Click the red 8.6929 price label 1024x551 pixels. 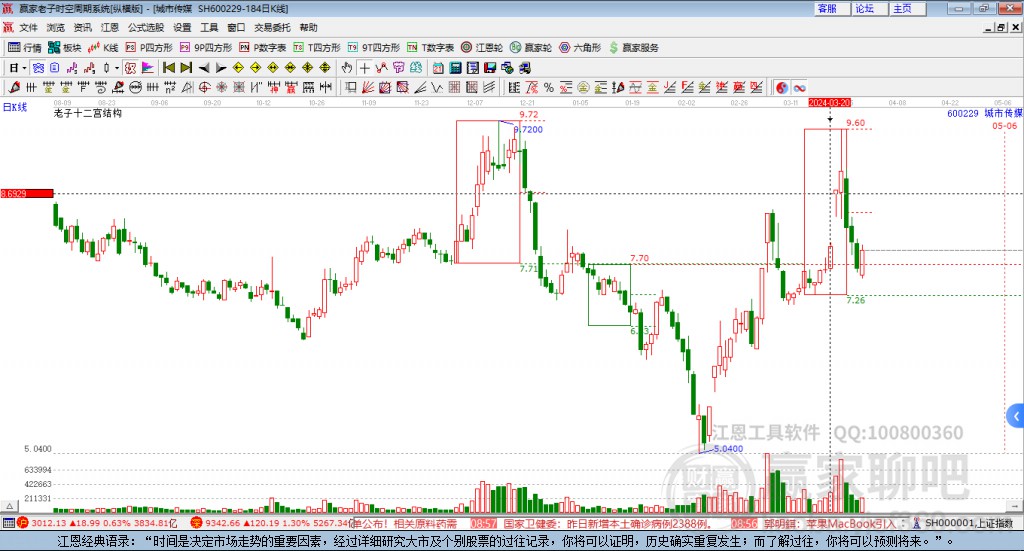(27, 193)
